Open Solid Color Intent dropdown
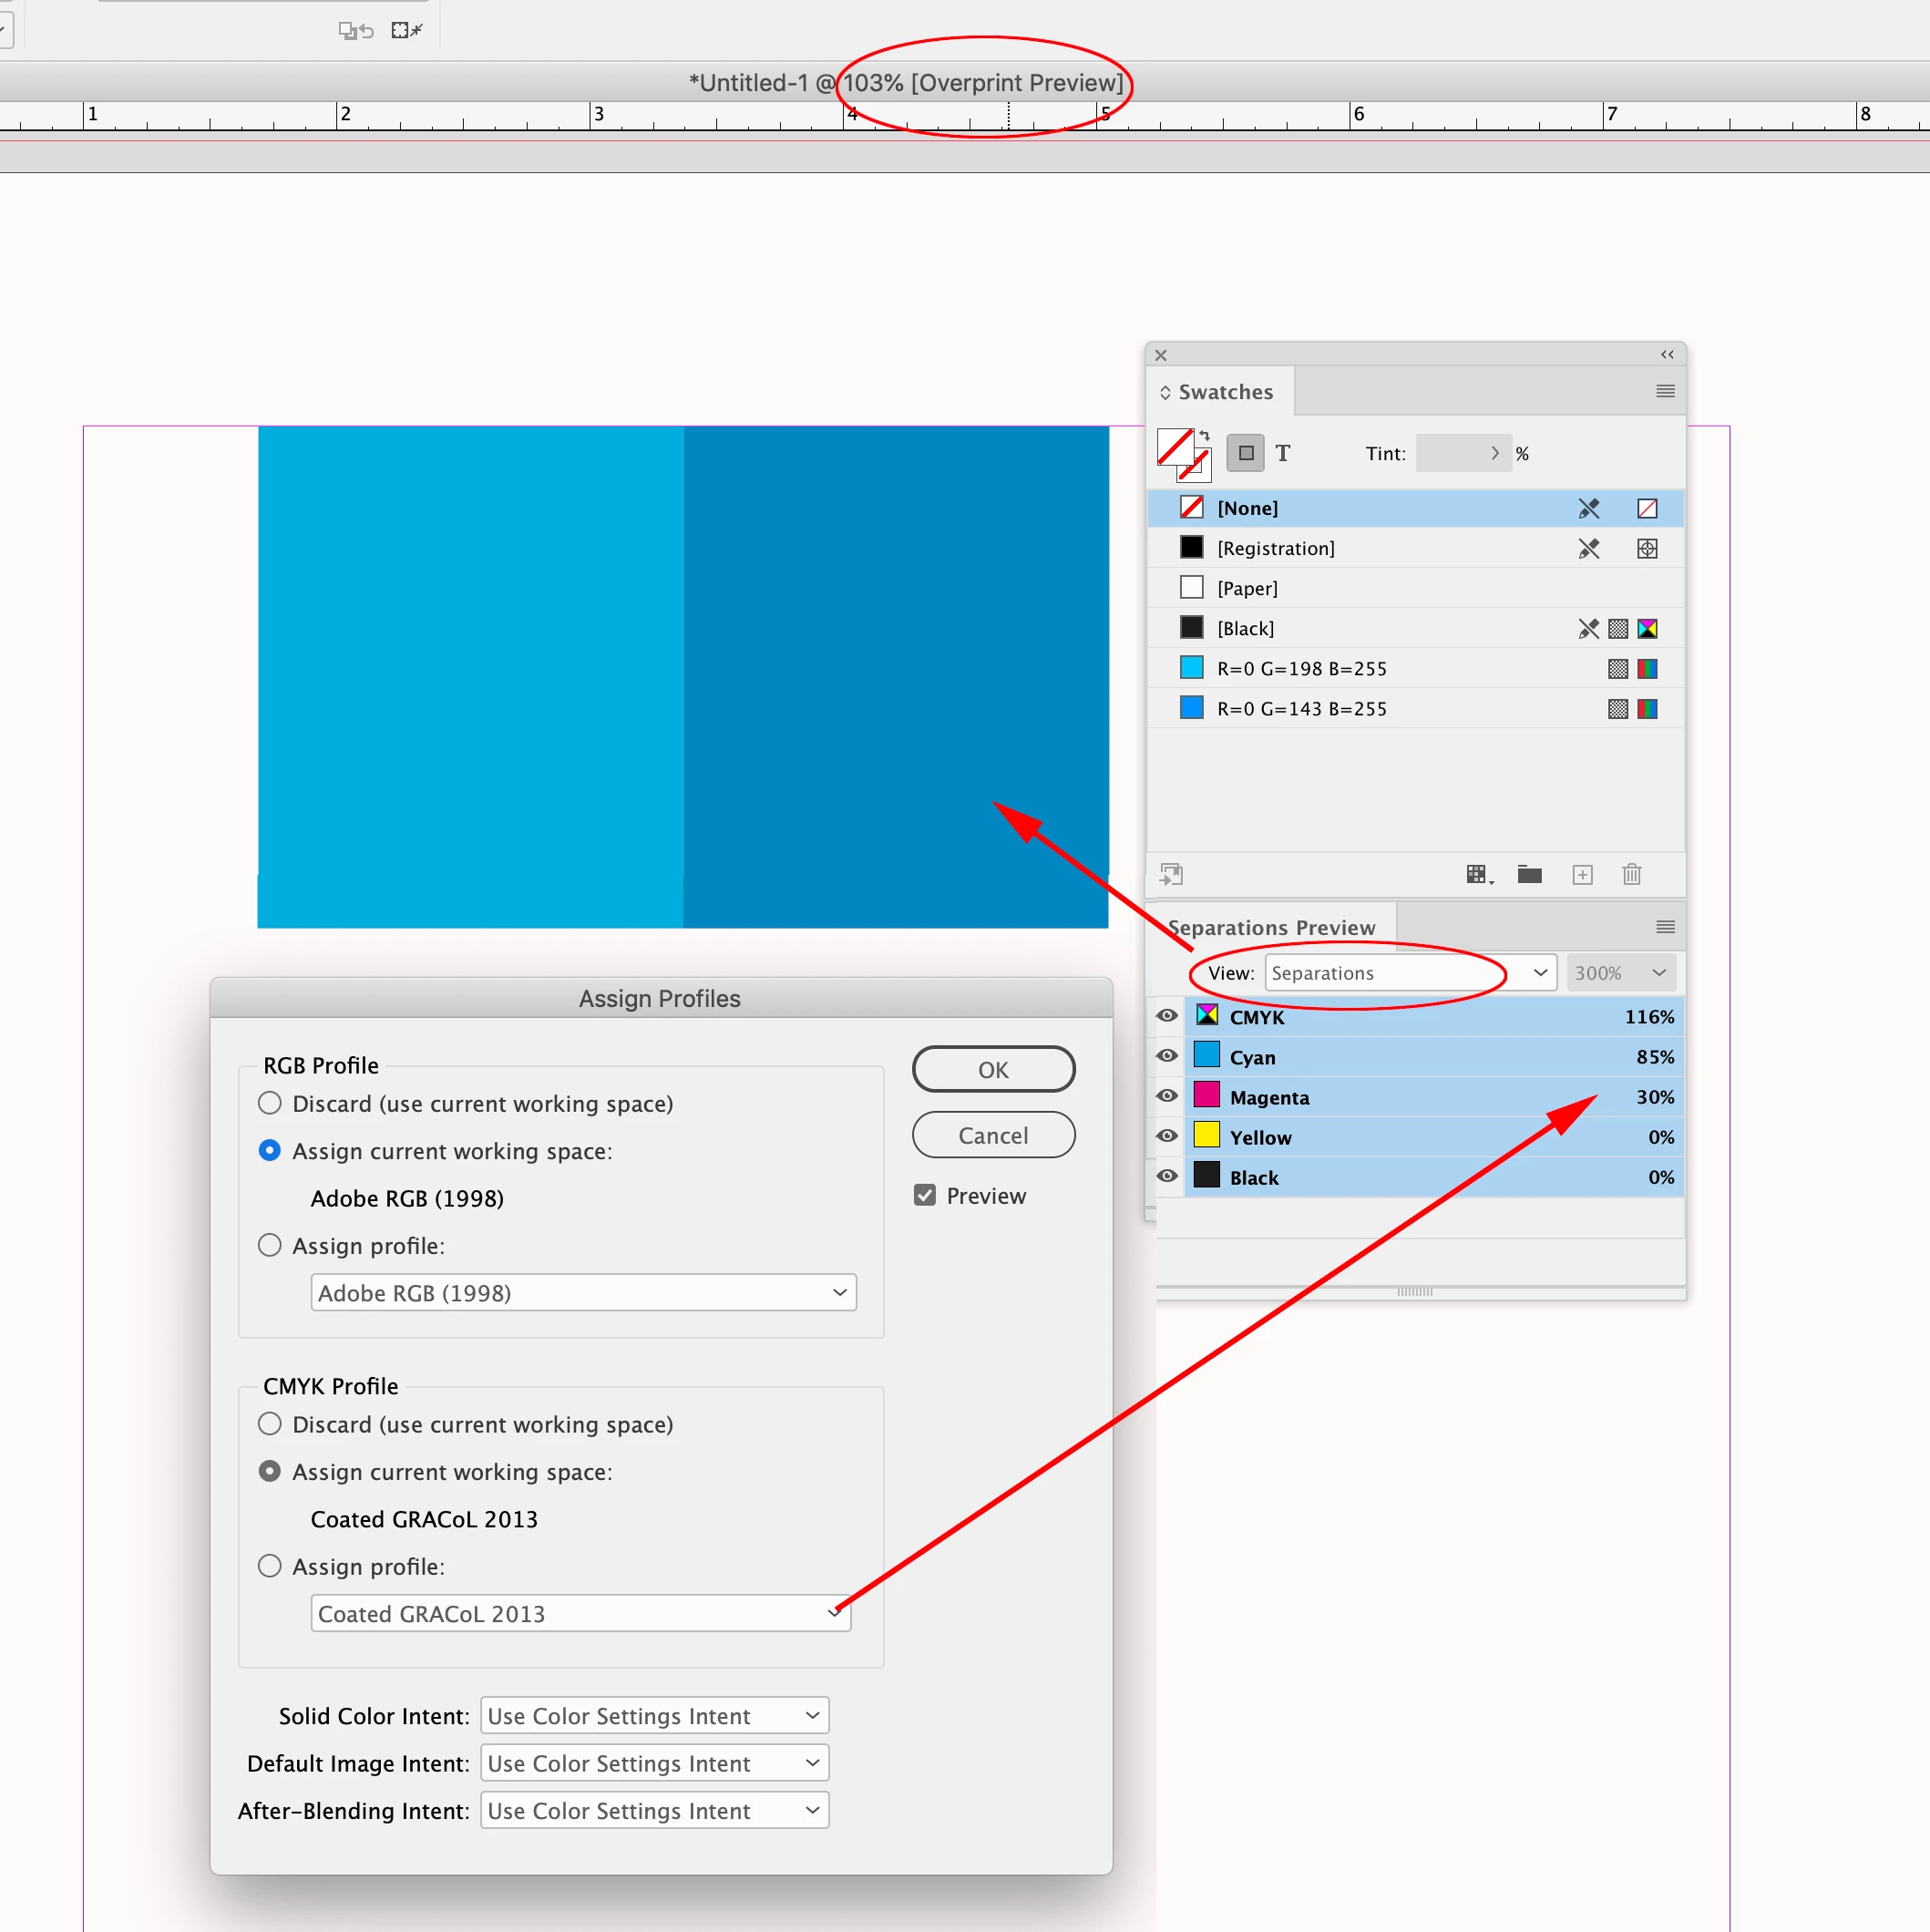The width and height of the screenshot is (1930, 1932). pyautogui.click(x=654, y=1716)
